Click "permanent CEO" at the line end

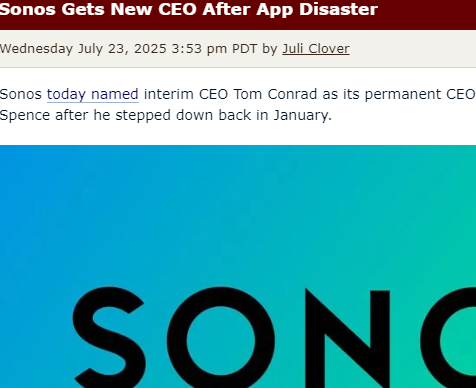[x=420, y=94]
